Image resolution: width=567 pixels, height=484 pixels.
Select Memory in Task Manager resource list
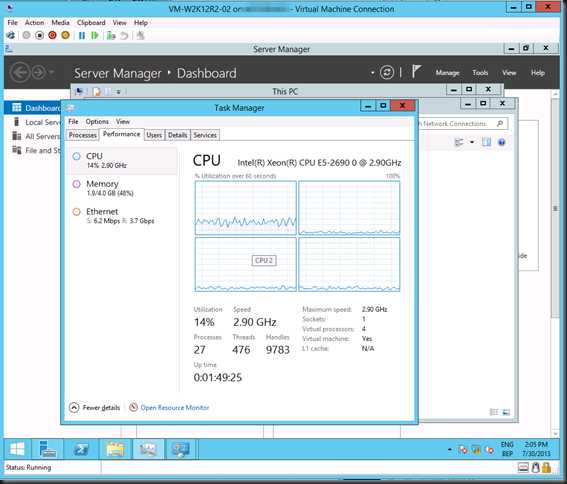(x=122, y=188)
